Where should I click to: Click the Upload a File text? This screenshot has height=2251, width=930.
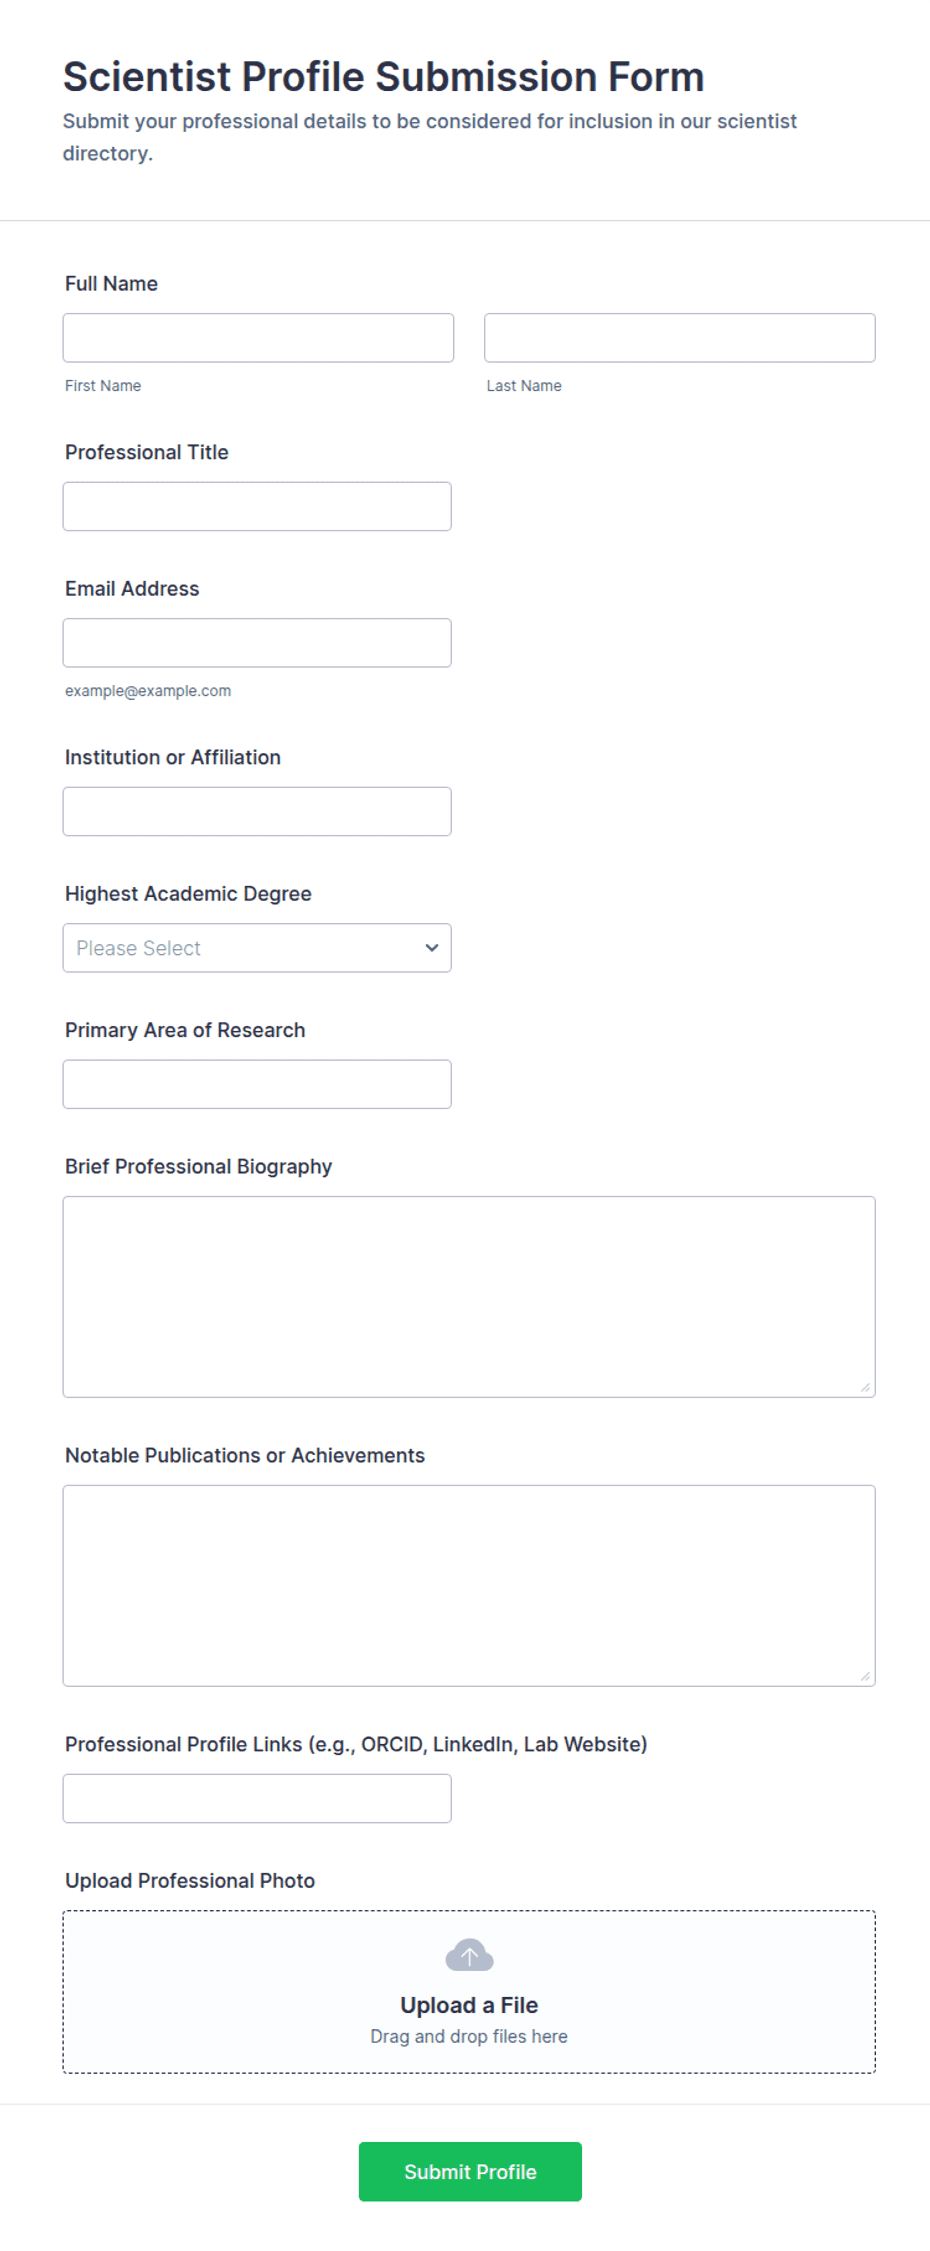(469, 2005)
